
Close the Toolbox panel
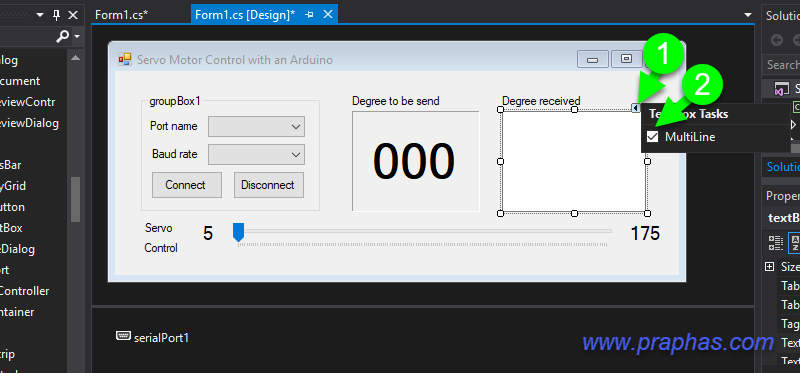(73, 15)
